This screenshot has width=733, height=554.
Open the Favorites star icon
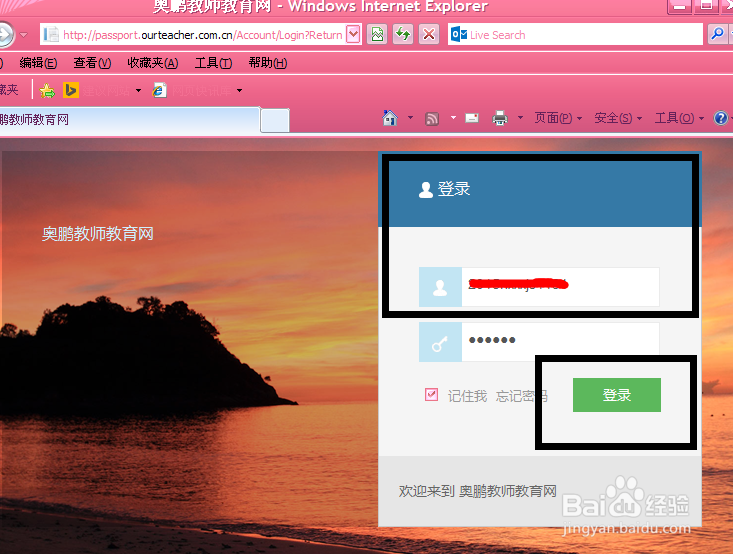tap(47, 90)
